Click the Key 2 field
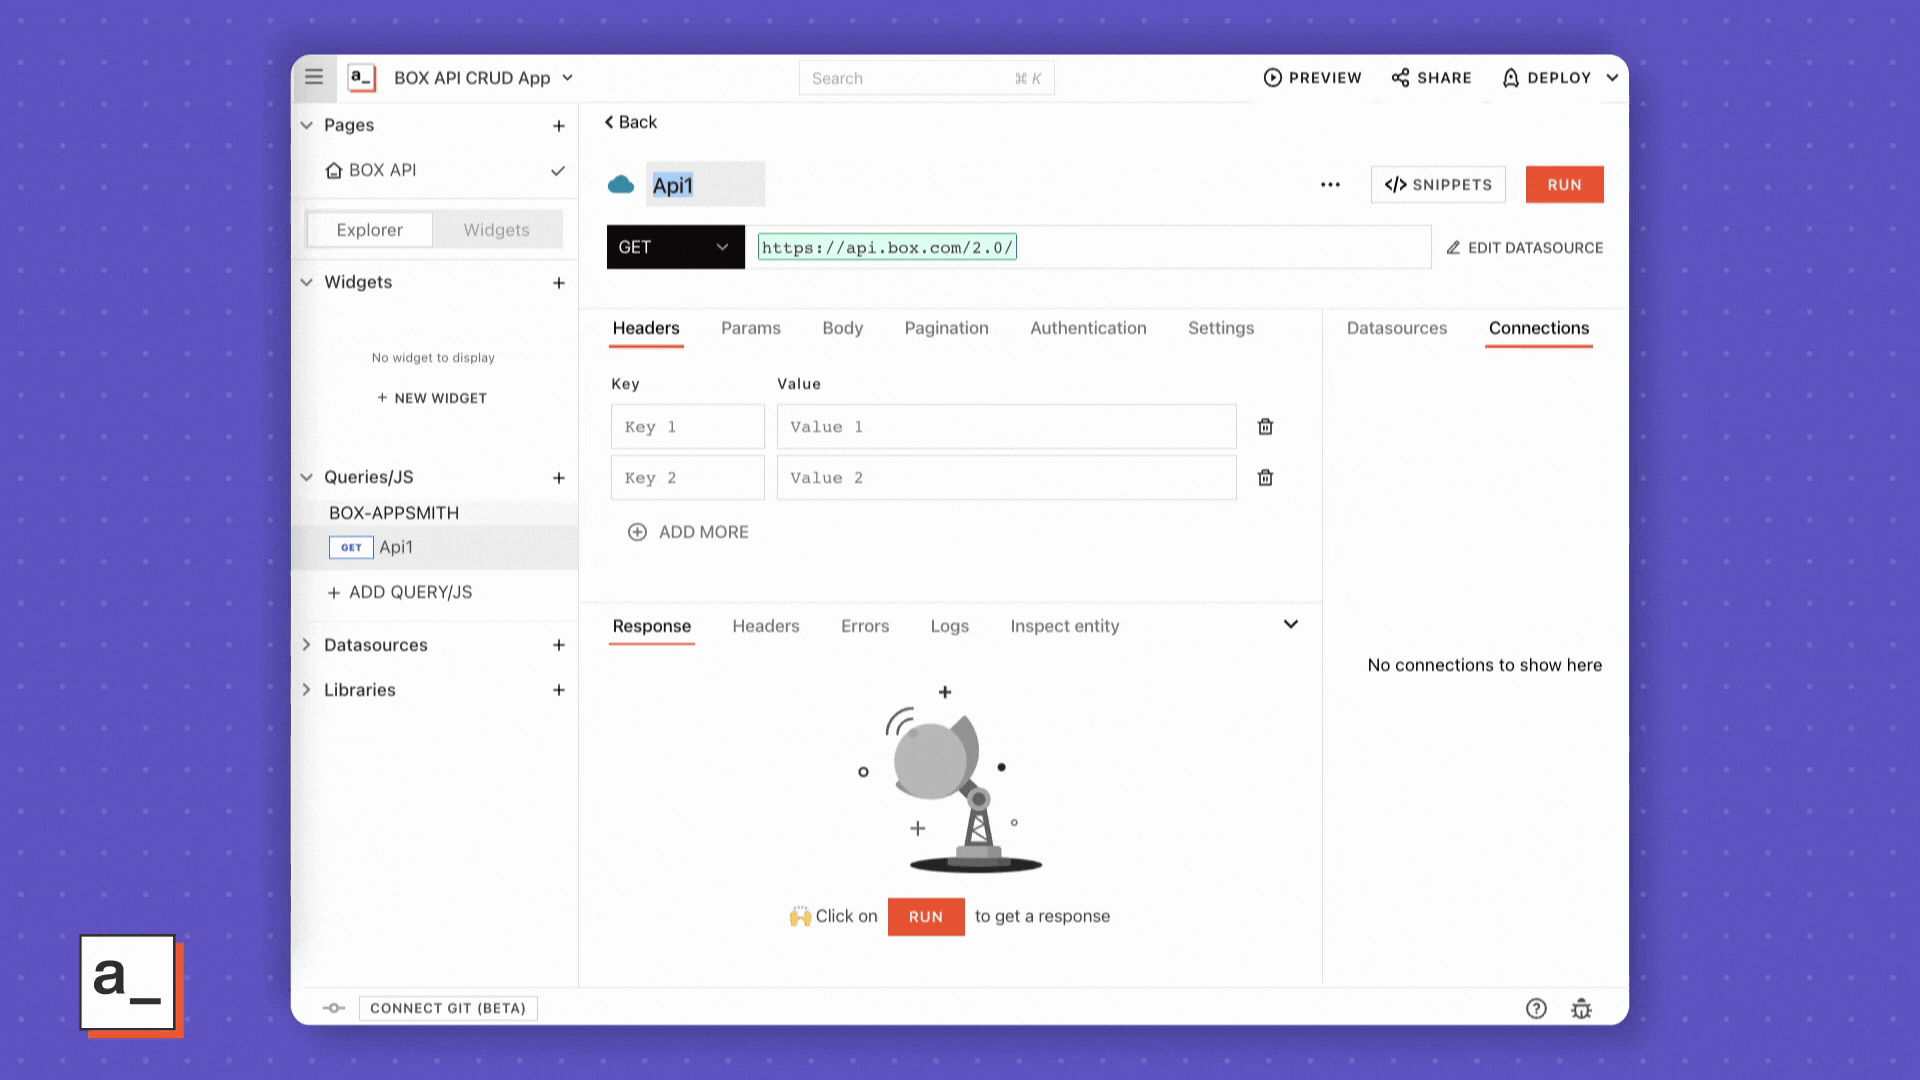The image size is (1920, 1080). pyautogui.click(x=687, y=478)
